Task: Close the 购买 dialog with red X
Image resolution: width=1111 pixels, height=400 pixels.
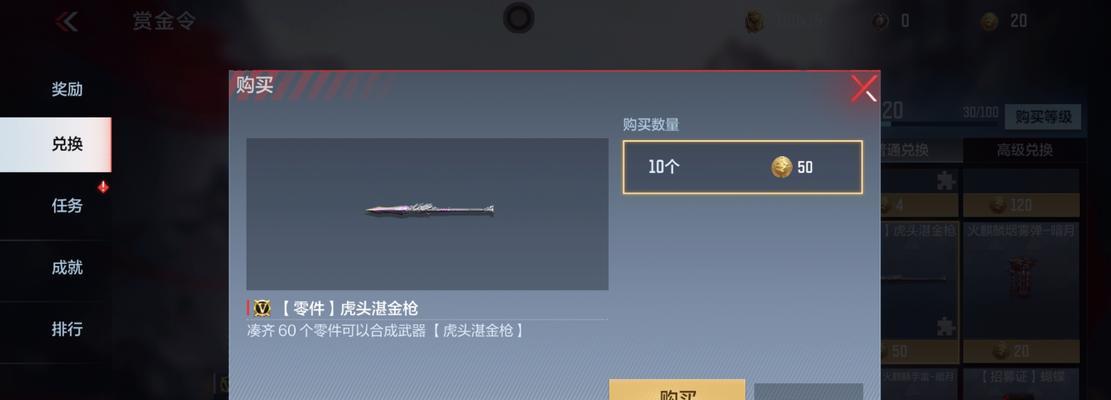Action: click(x=864, y=89)
